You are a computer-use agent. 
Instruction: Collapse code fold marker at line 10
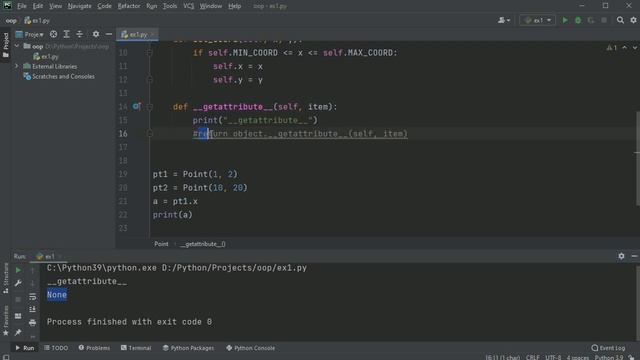149,53
